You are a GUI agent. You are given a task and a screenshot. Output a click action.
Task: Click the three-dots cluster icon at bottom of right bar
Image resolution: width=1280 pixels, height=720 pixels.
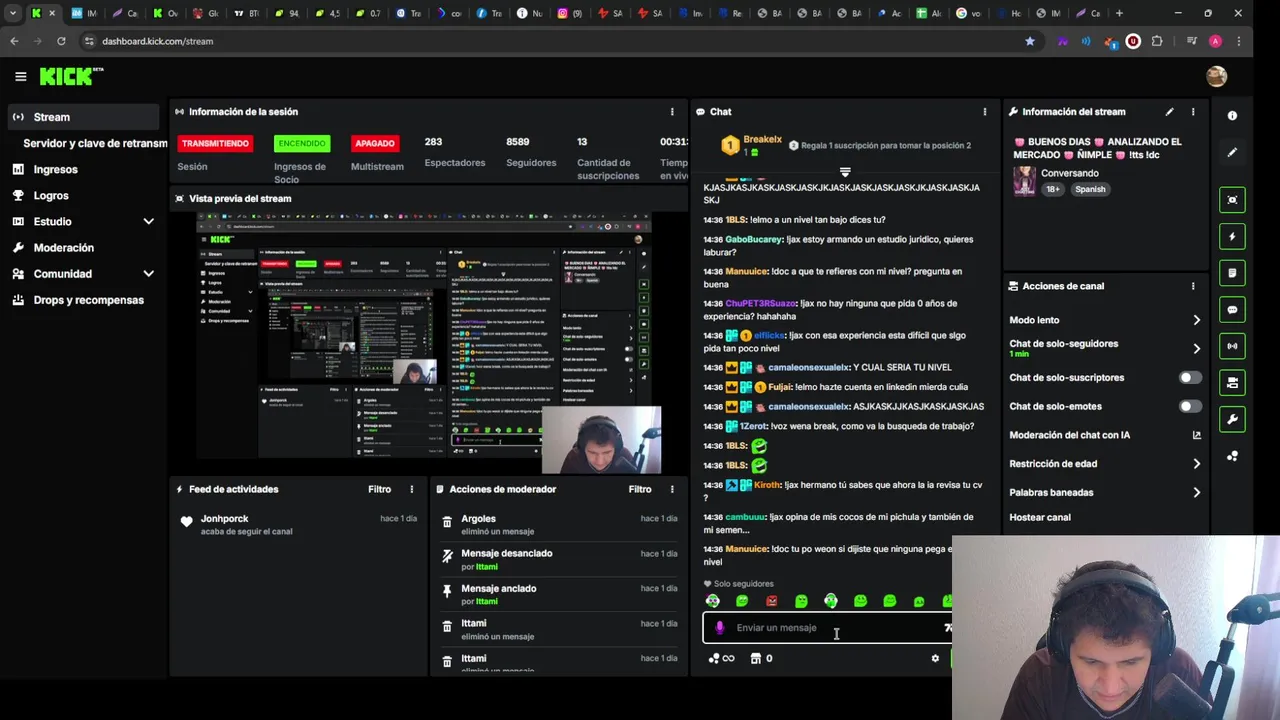click(1232, 456)
